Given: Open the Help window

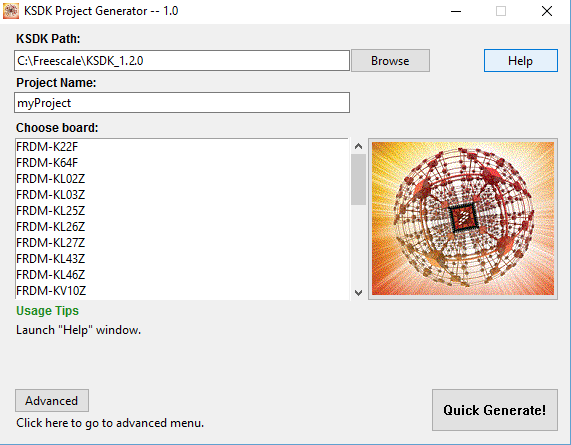Looking at the screenshot, I should point(520,60).
